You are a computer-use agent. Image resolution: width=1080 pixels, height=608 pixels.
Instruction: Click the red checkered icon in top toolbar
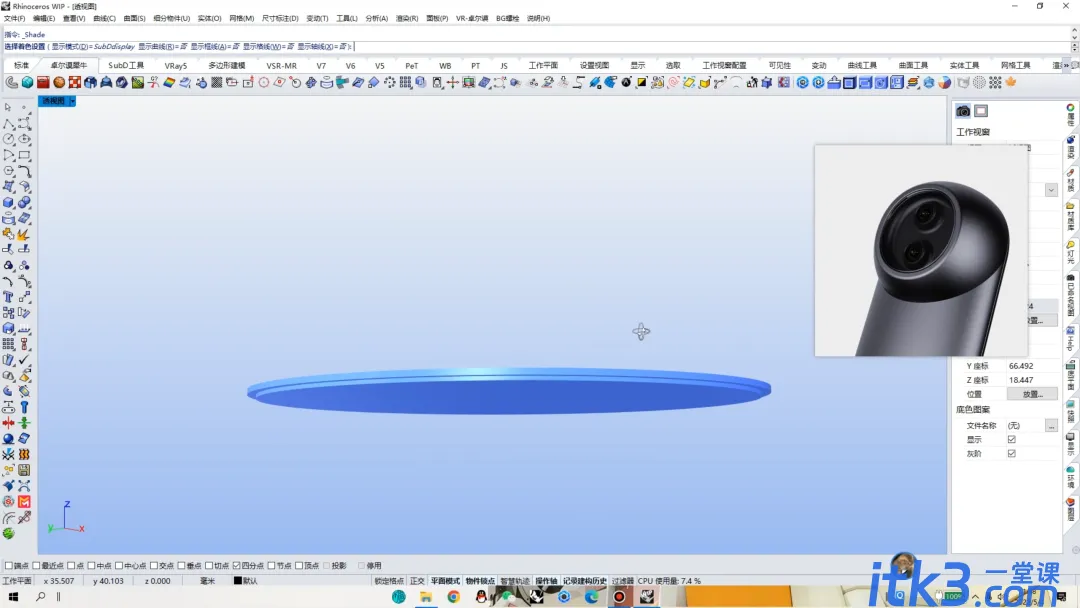(74, 83)
